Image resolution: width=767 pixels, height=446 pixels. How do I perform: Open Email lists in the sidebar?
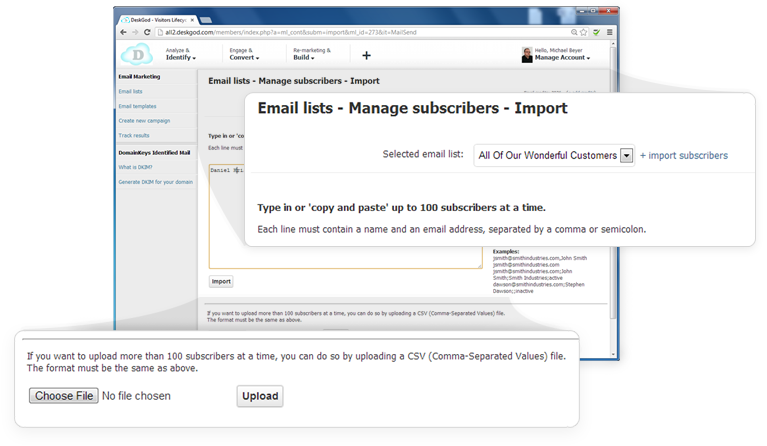[x=130, y=91]
